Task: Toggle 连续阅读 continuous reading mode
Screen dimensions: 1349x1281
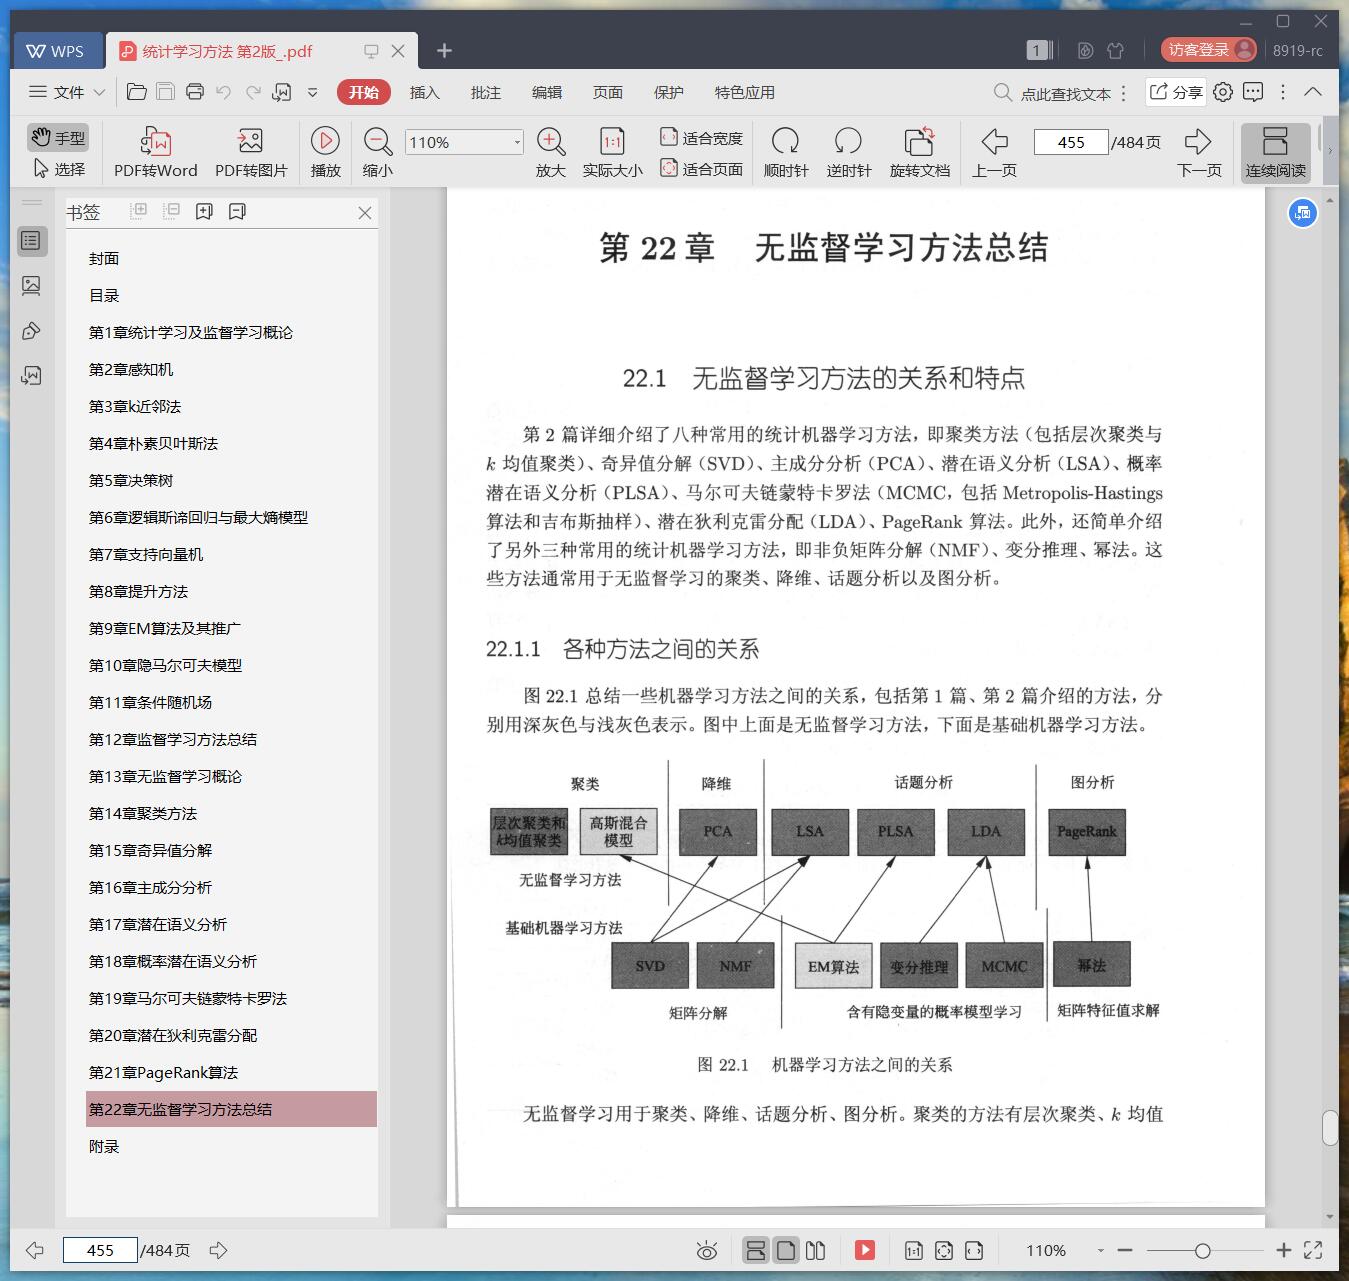Action: [x=1275, y=153]
